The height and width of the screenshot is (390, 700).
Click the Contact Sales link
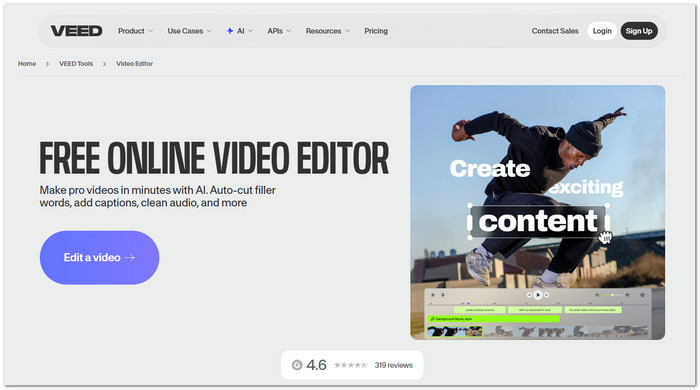pyautogui.click(x=555, y=31)
